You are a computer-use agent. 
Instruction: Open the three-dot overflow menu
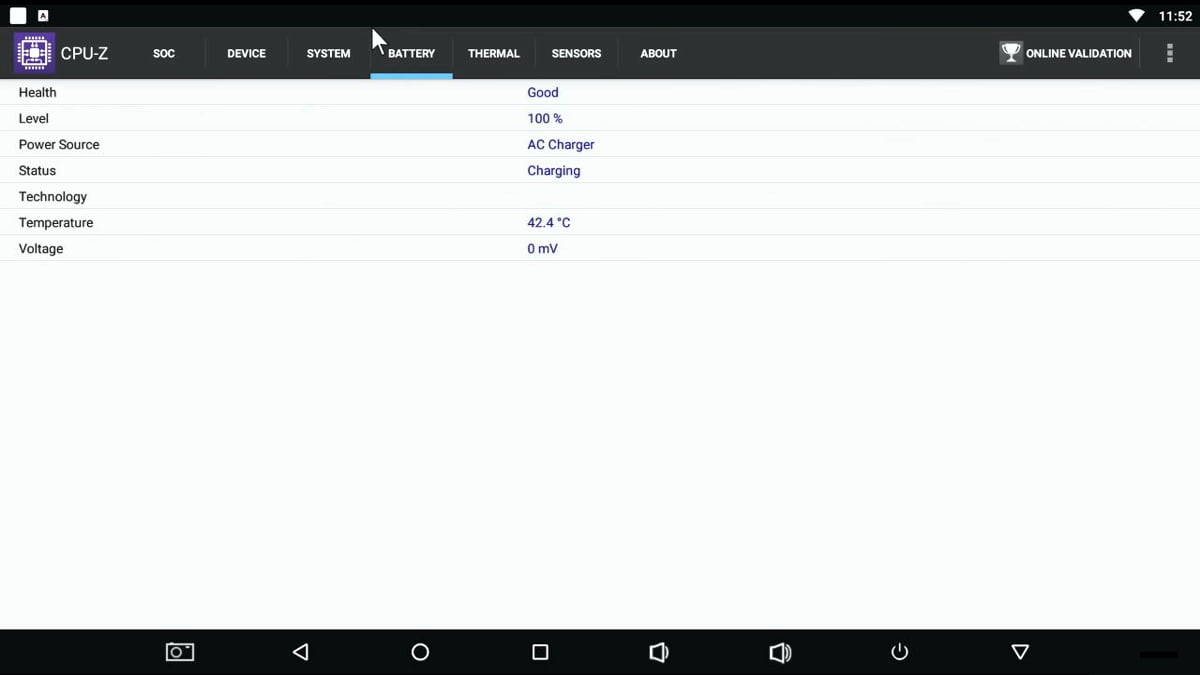click(1169, 52)
